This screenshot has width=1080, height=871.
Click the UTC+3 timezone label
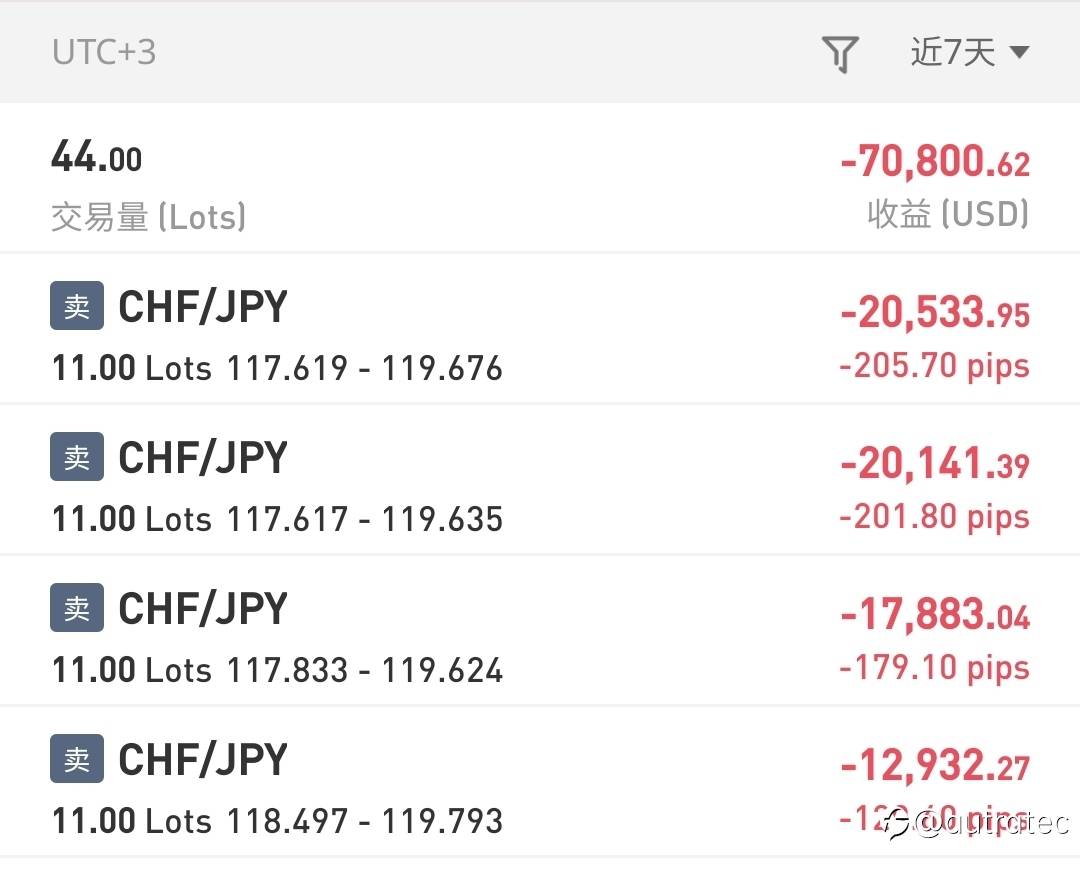(104, 52)
